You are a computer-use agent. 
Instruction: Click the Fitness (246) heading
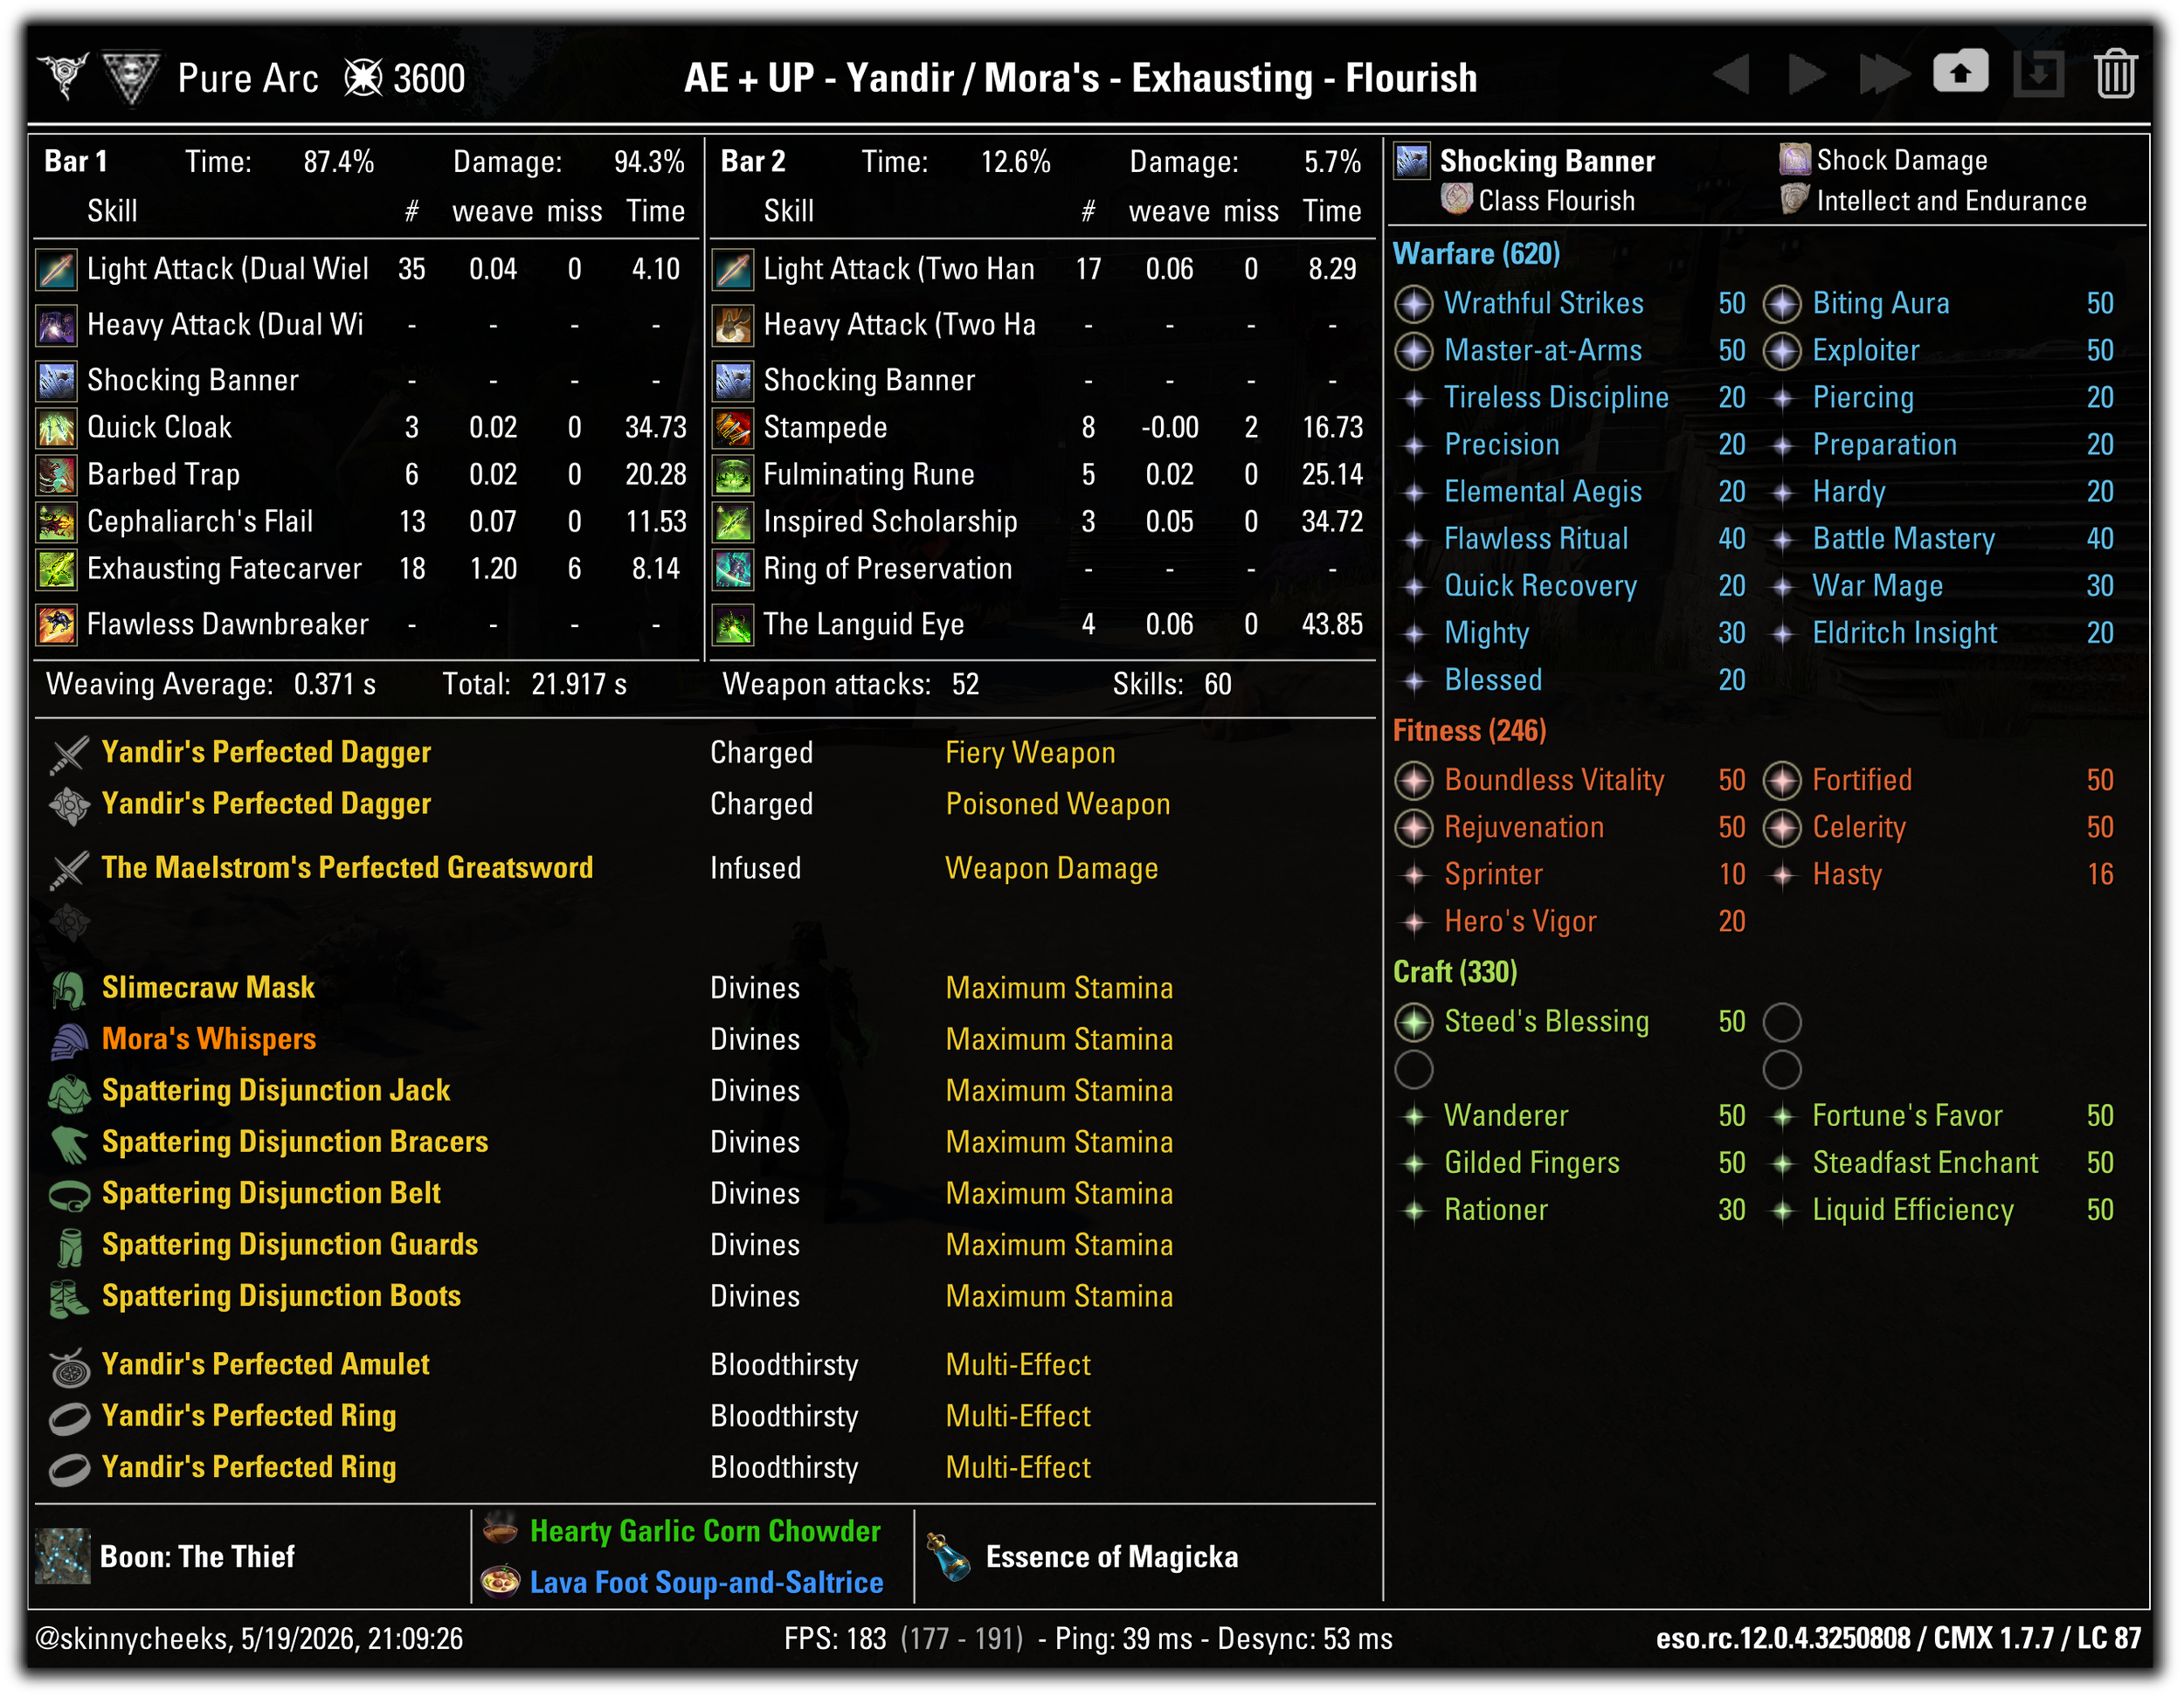click(x=1469, y=731)
